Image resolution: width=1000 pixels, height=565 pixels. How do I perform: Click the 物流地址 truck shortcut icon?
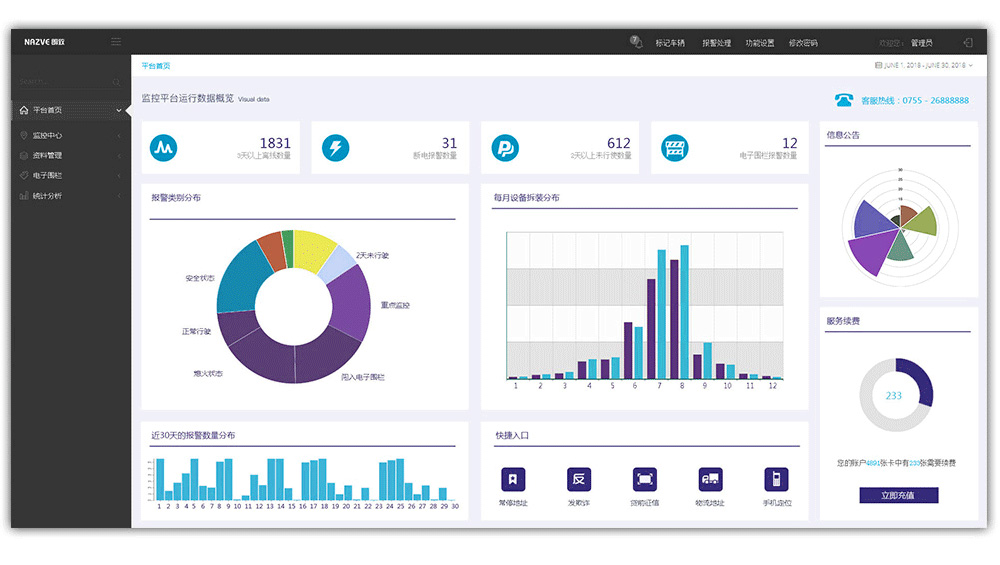pos(710,479)
